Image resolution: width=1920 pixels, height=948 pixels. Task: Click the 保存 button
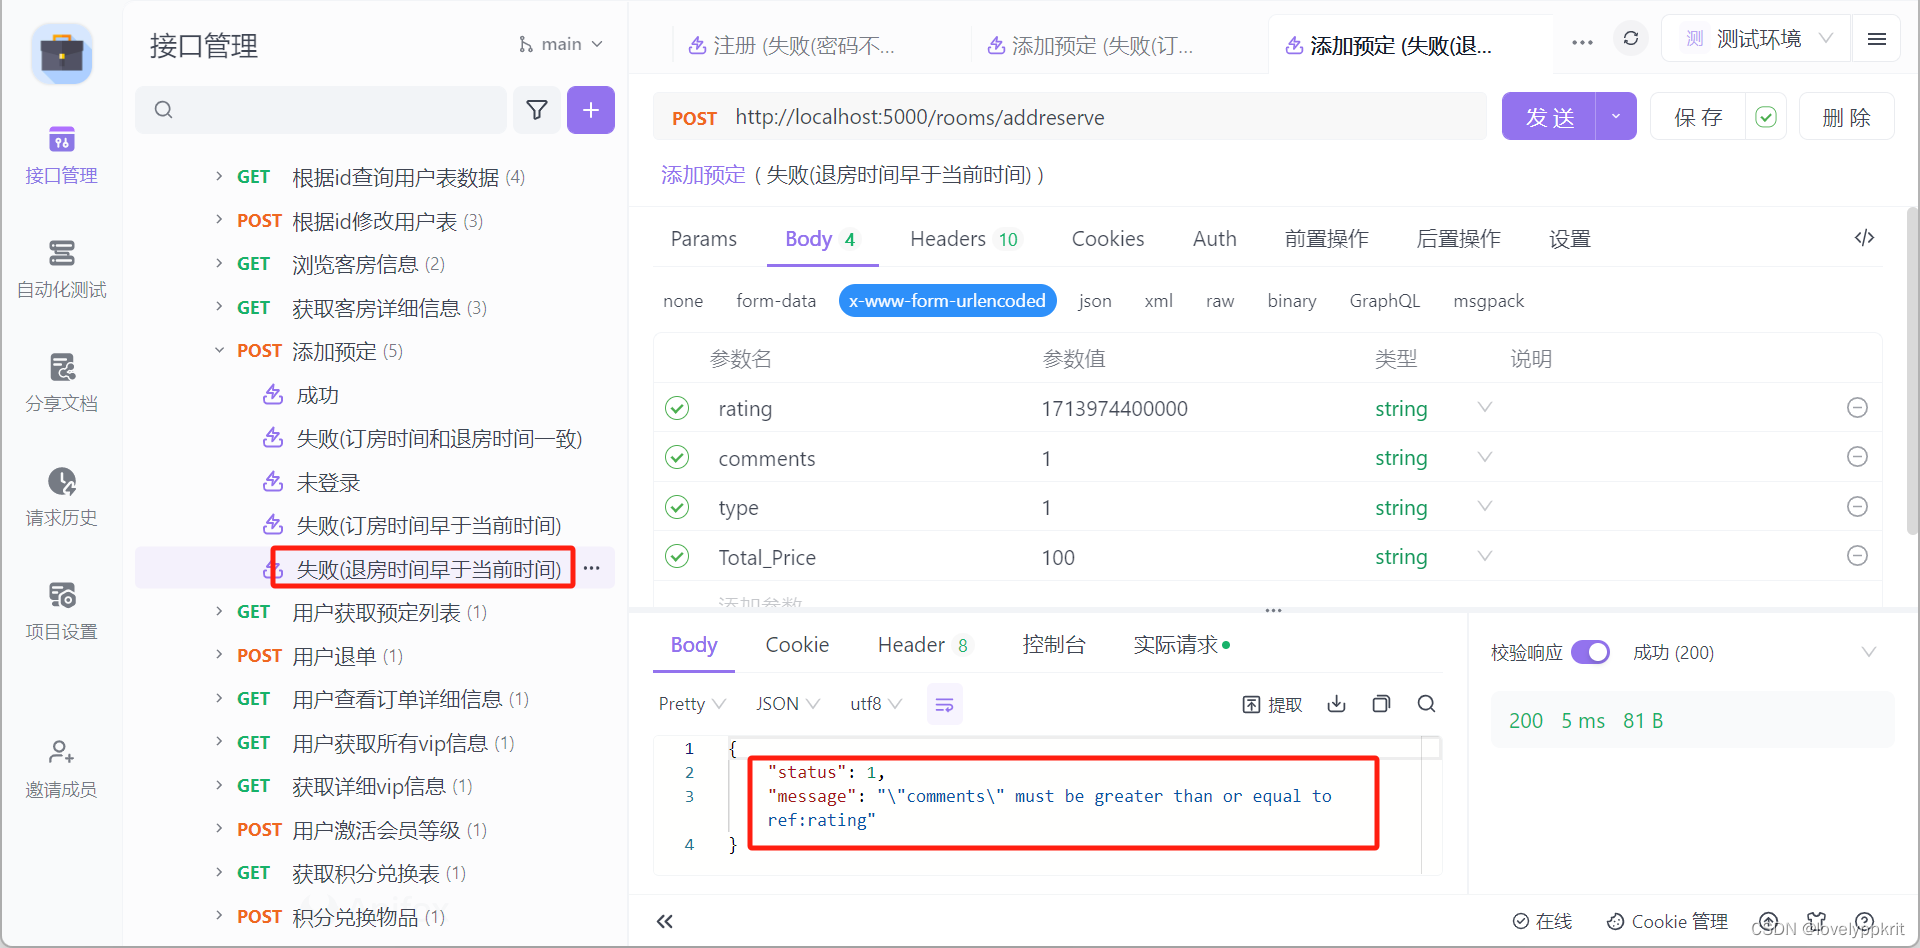[x=1697, y=116]
